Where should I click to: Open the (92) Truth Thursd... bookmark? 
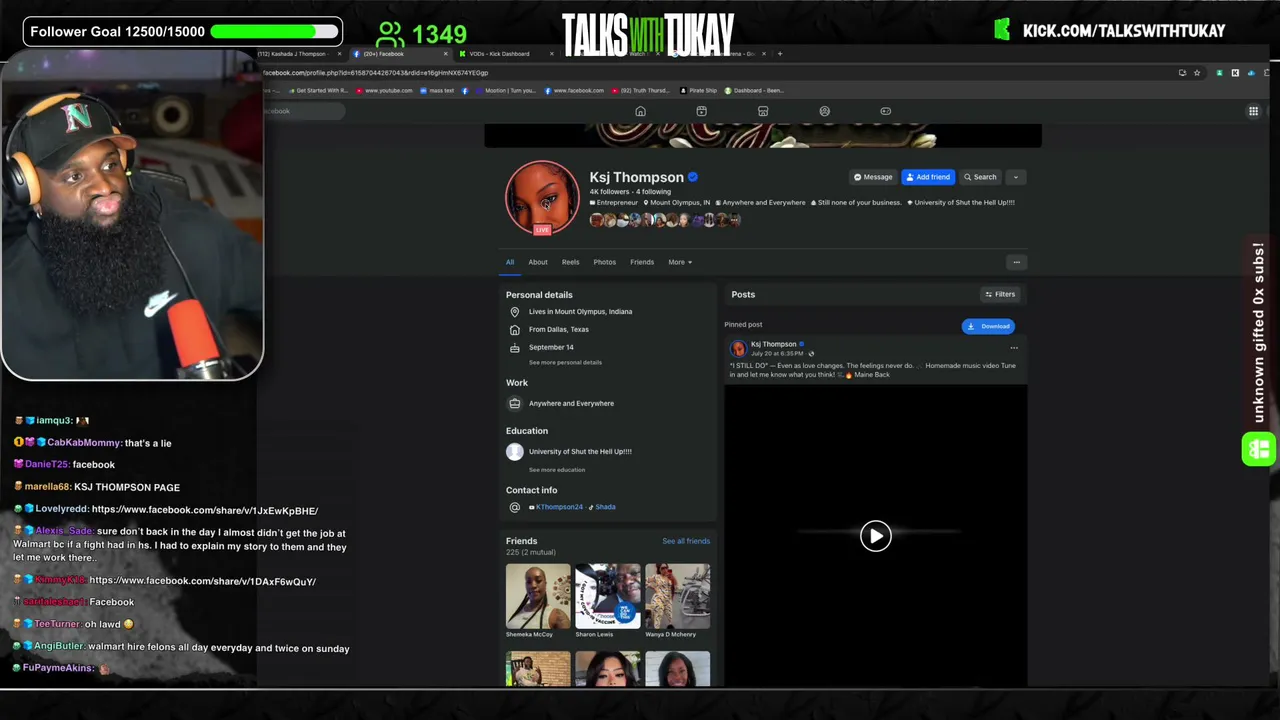click(641, 90)
